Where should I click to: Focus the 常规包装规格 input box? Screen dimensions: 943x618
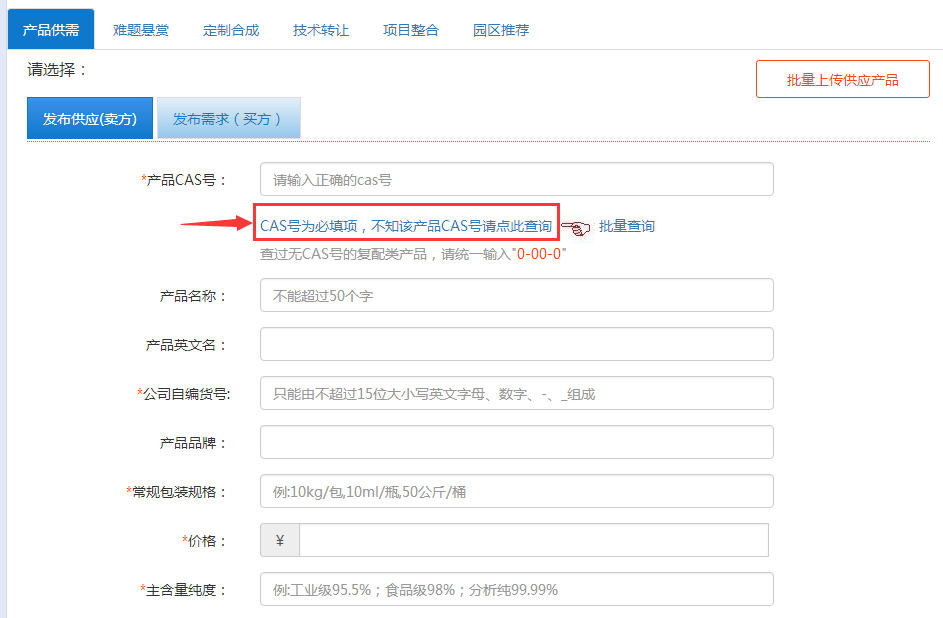[x=516, y=492]
